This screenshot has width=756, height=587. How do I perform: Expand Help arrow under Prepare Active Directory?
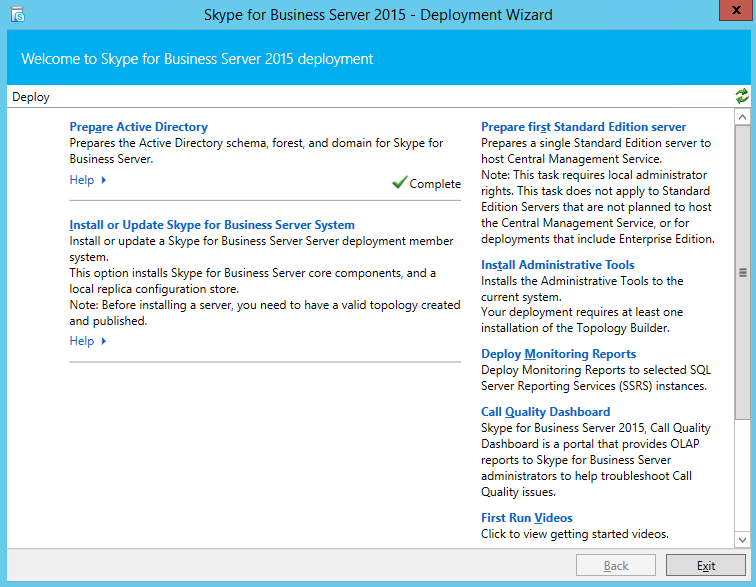pyautogui.click(x=104, y=180)
